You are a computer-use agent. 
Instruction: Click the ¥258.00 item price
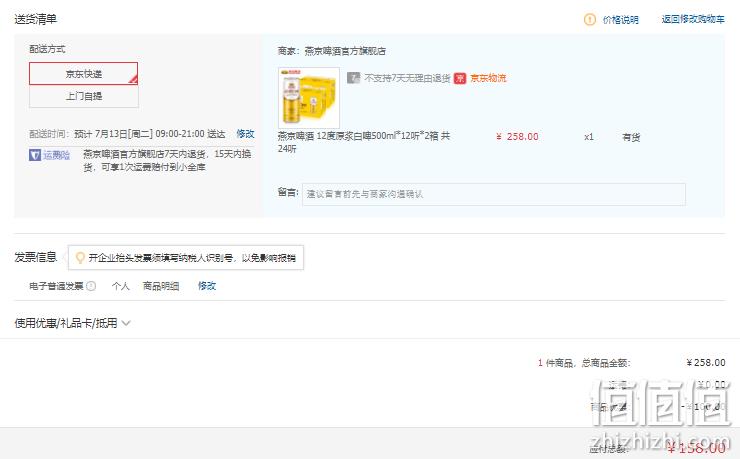[x=517, y=137]
